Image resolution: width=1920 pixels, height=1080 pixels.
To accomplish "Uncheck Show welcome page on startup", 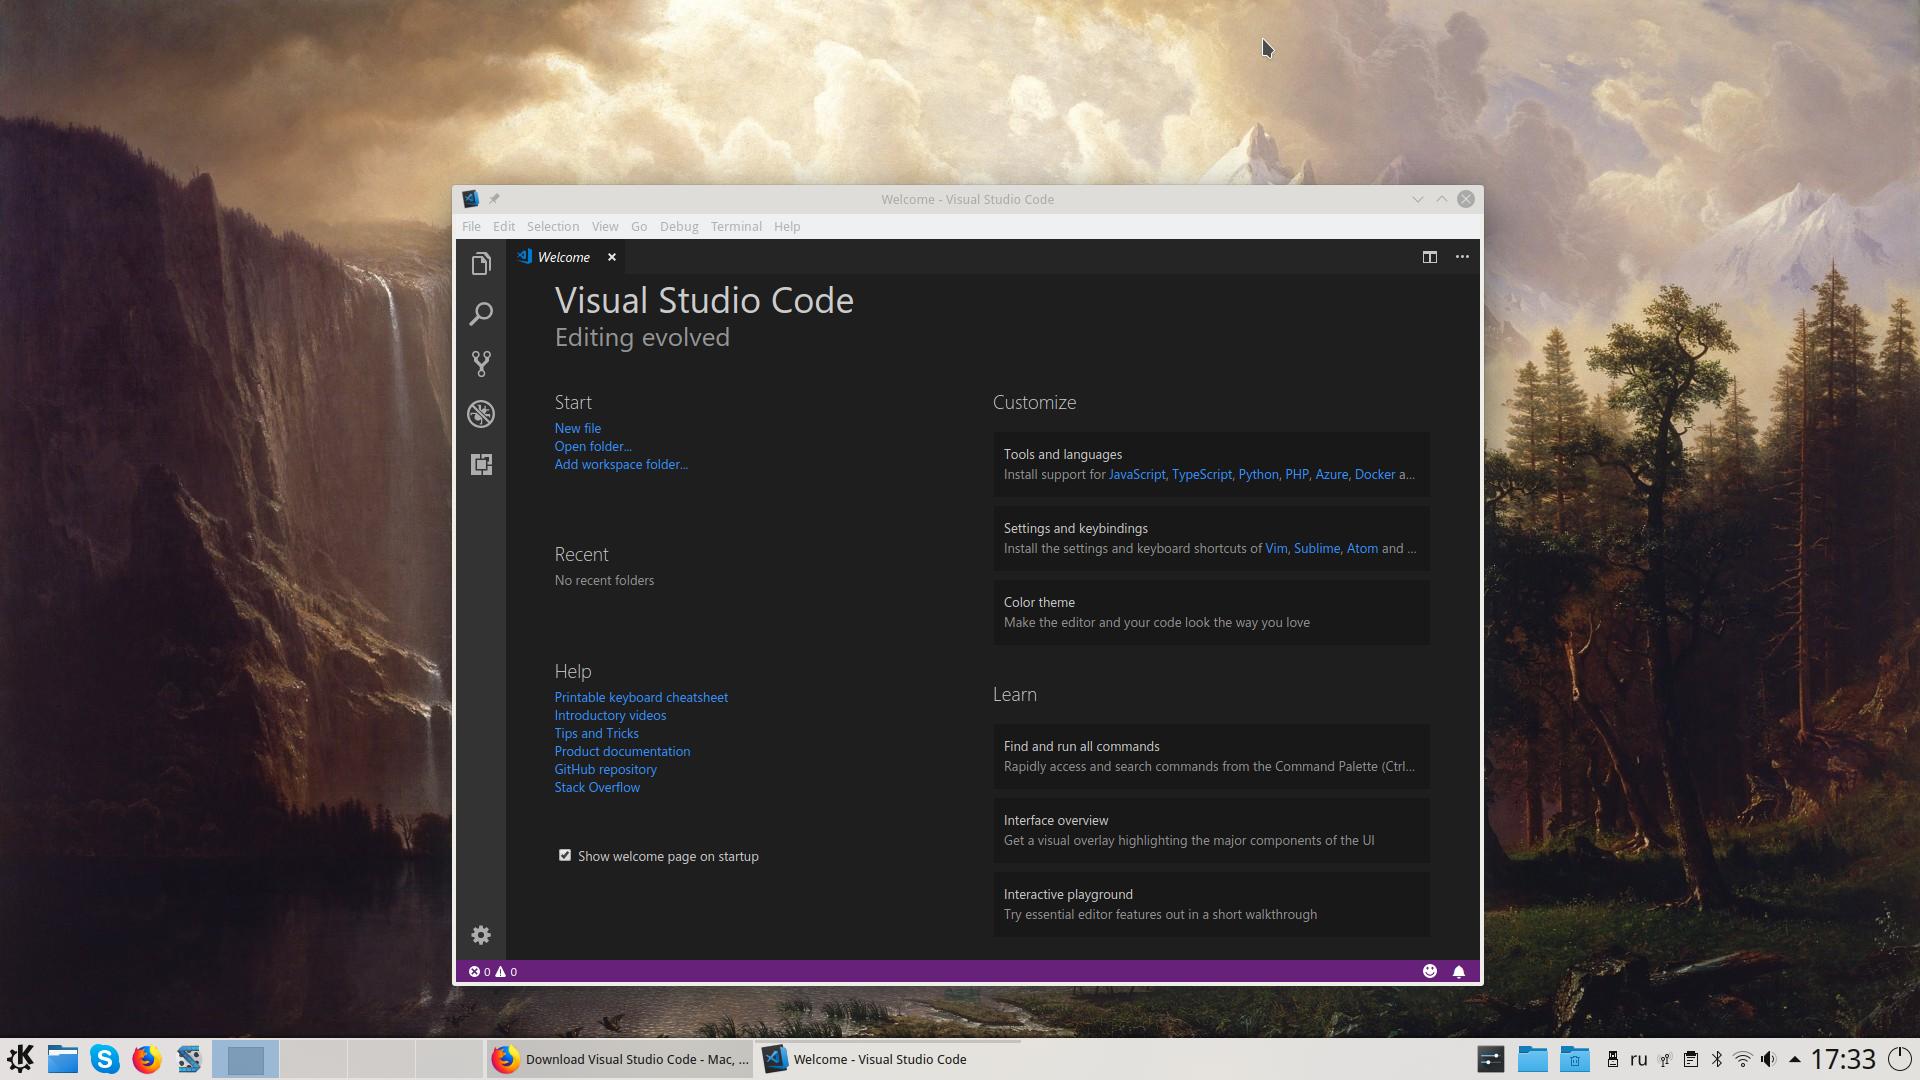I will (x=565, y=856).
